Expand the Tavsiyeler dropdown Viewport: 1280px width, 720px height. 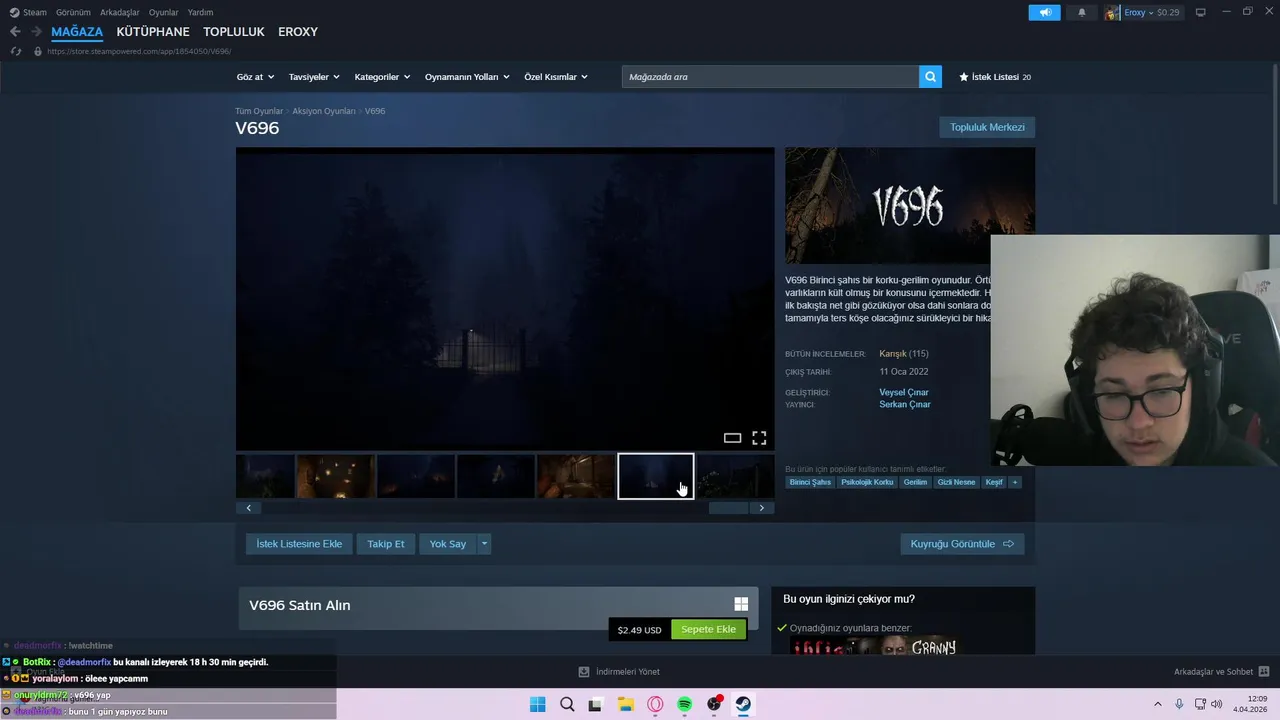pyautogui.click(x=314, y=77)
